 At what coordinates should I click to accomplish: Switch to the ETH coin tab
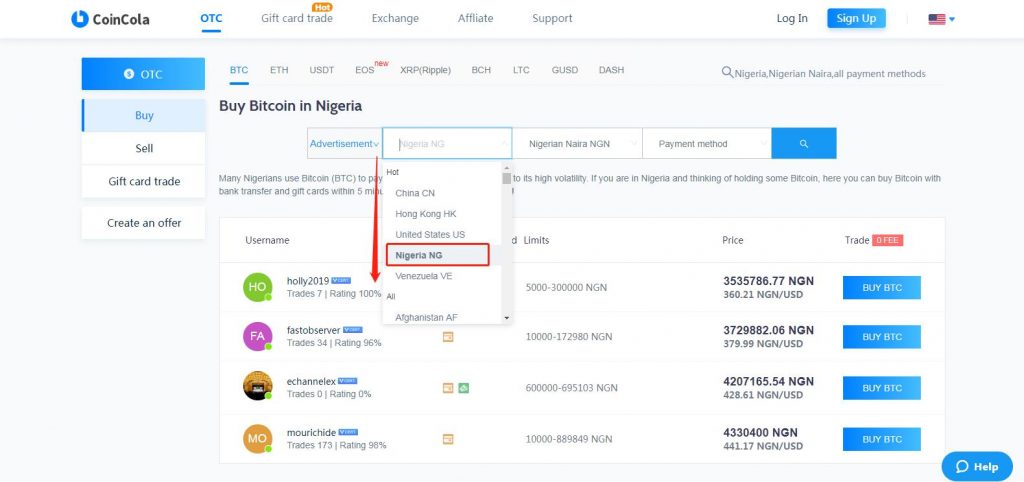(x=279, y=70)
